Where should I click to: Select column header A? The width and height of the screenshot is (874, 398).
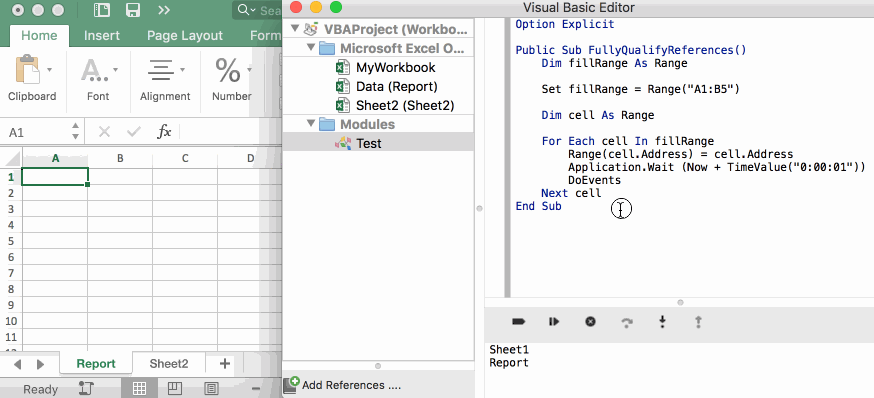[55, 158]
